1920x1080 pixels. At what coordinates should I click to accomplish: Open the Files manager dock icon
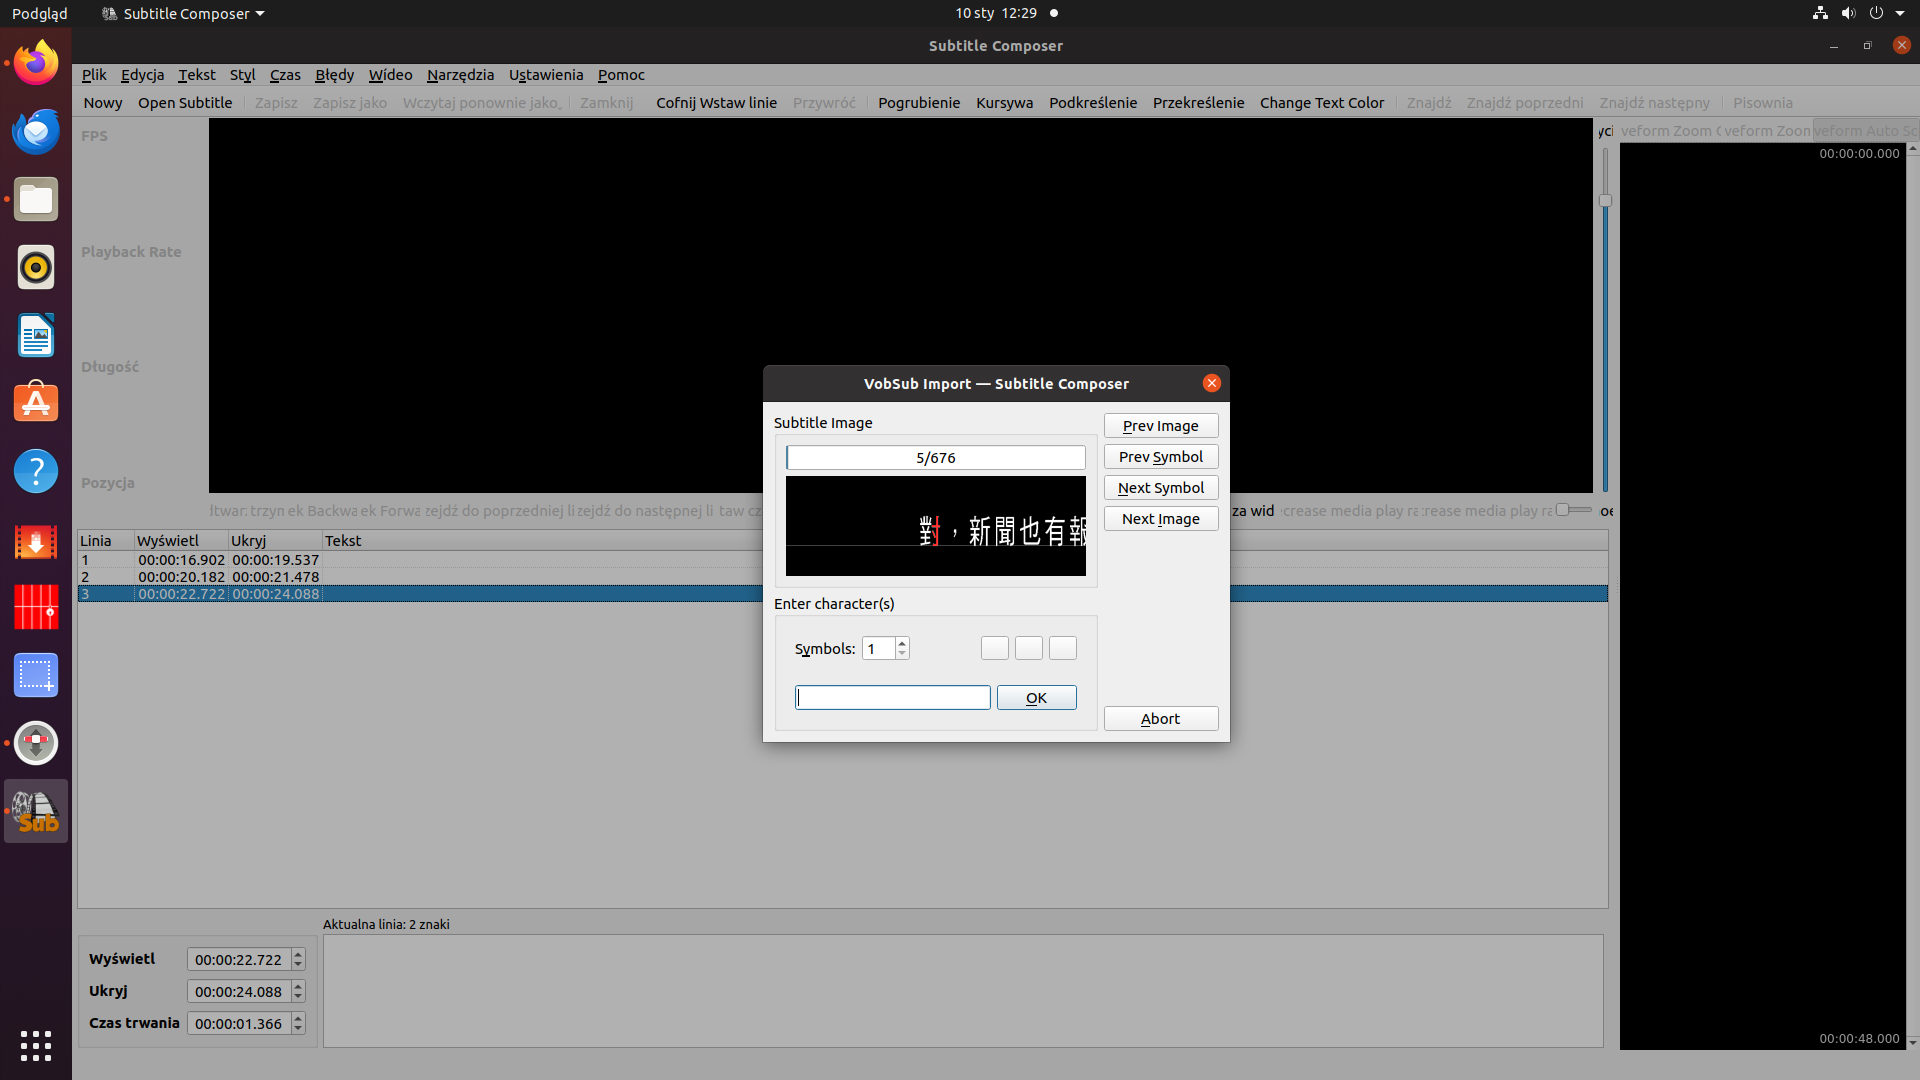36,199
